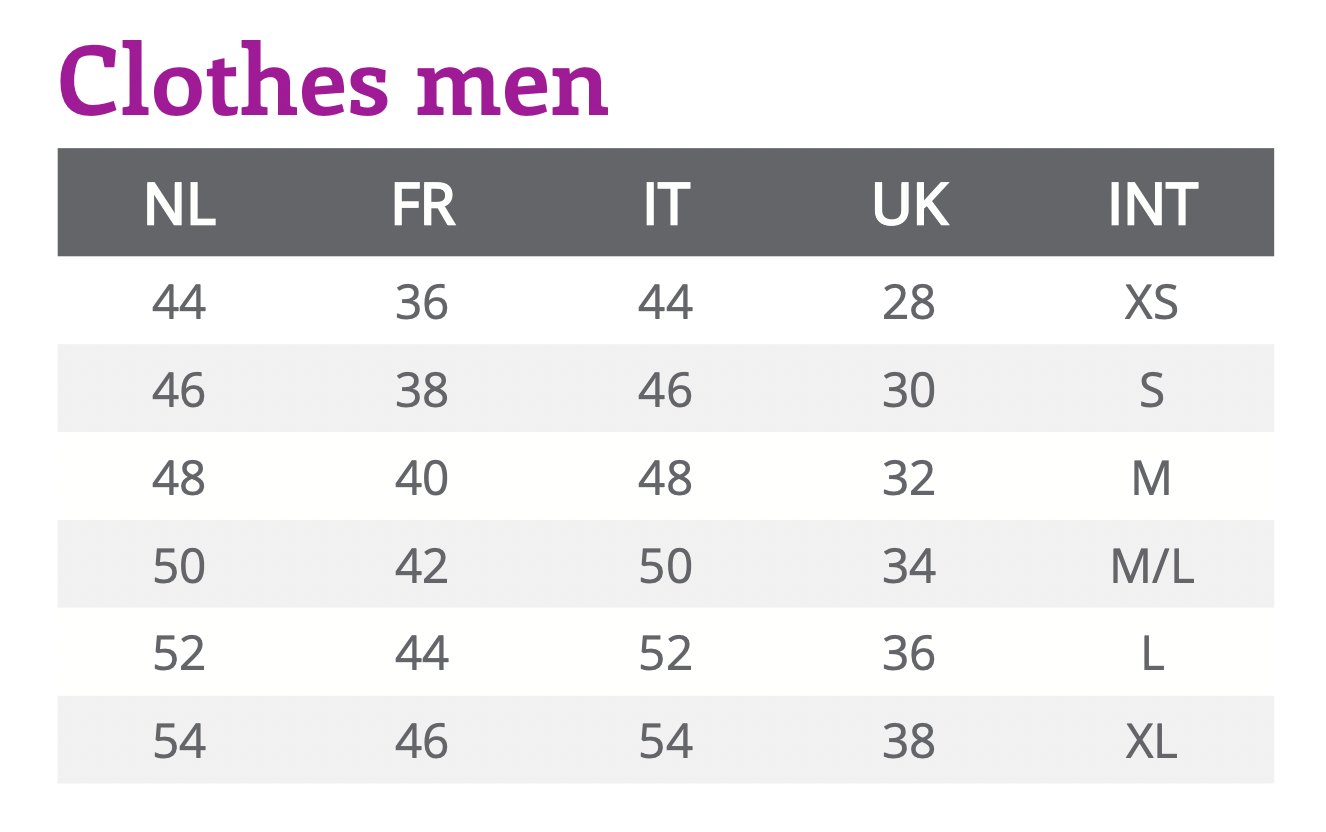
Task: Click the NL size 54 cell
Action: pyautogui.click(x=179, y=741)
